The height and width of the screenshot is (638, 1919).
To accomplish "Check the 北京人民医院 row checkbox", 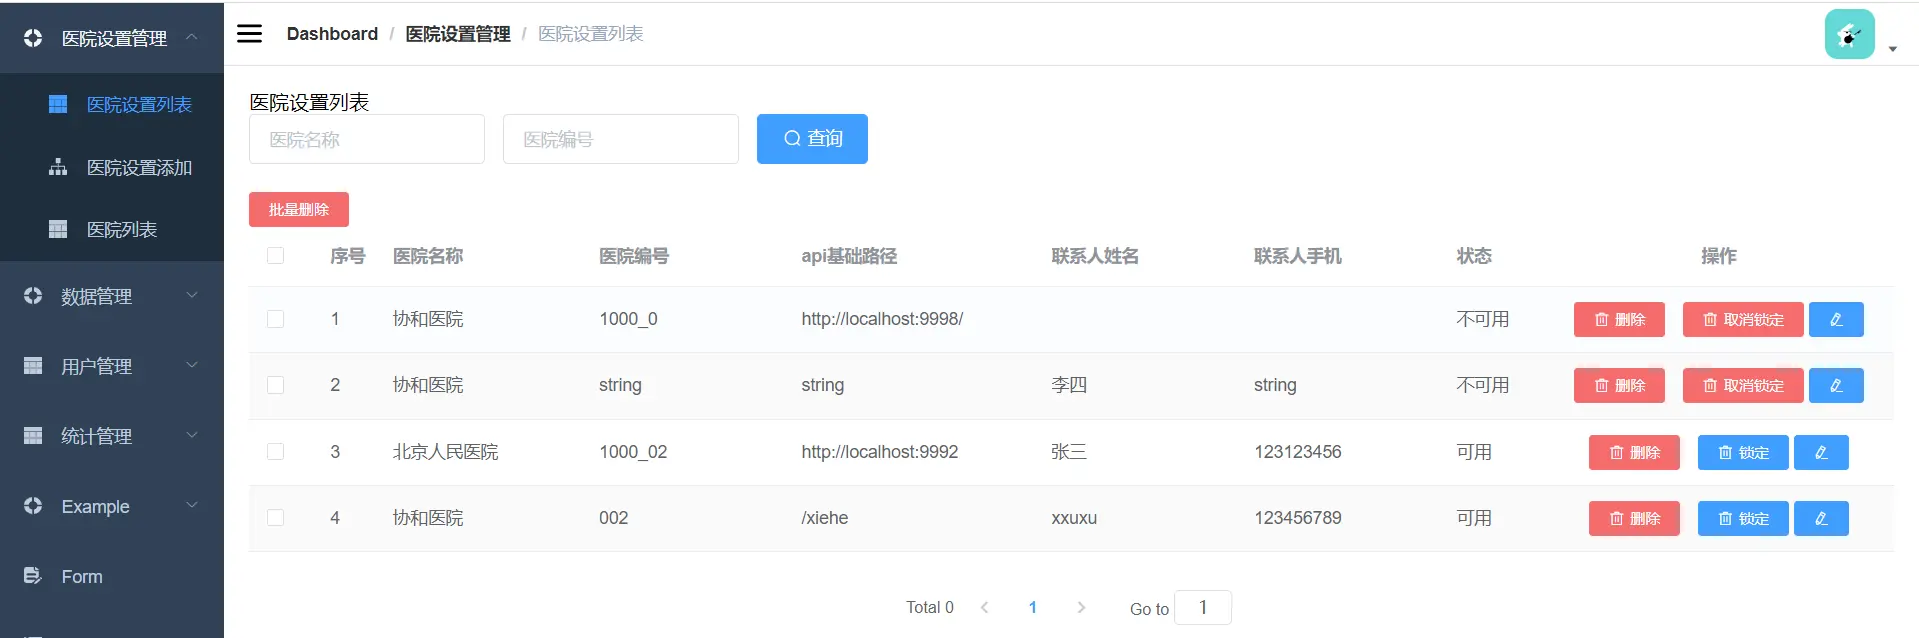I will point(276,452).
